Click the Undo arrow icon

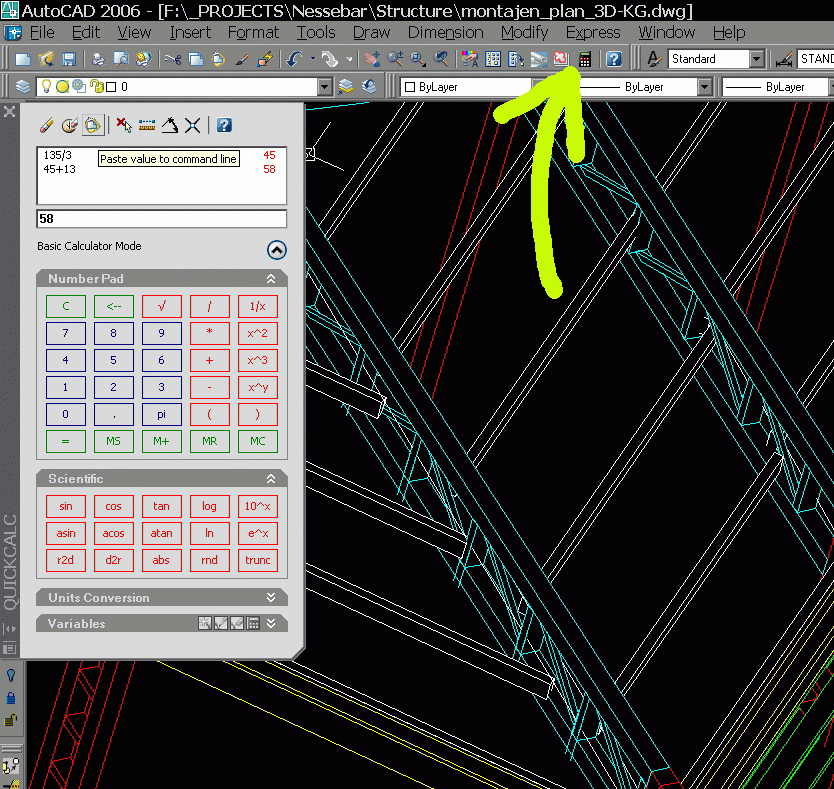pyautogui.click(x=294, y=59)
